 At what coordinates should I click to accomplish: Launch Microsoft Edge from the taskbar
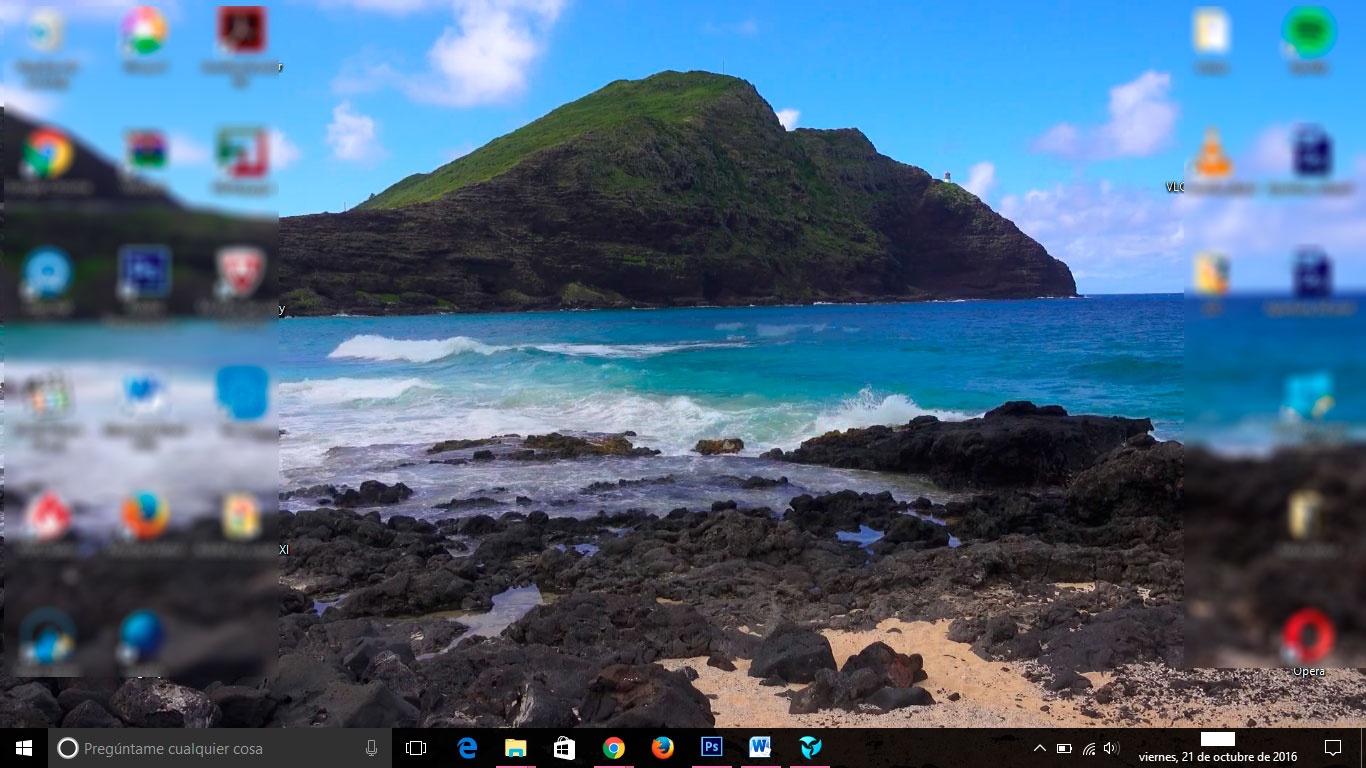[x=467, y=748]
